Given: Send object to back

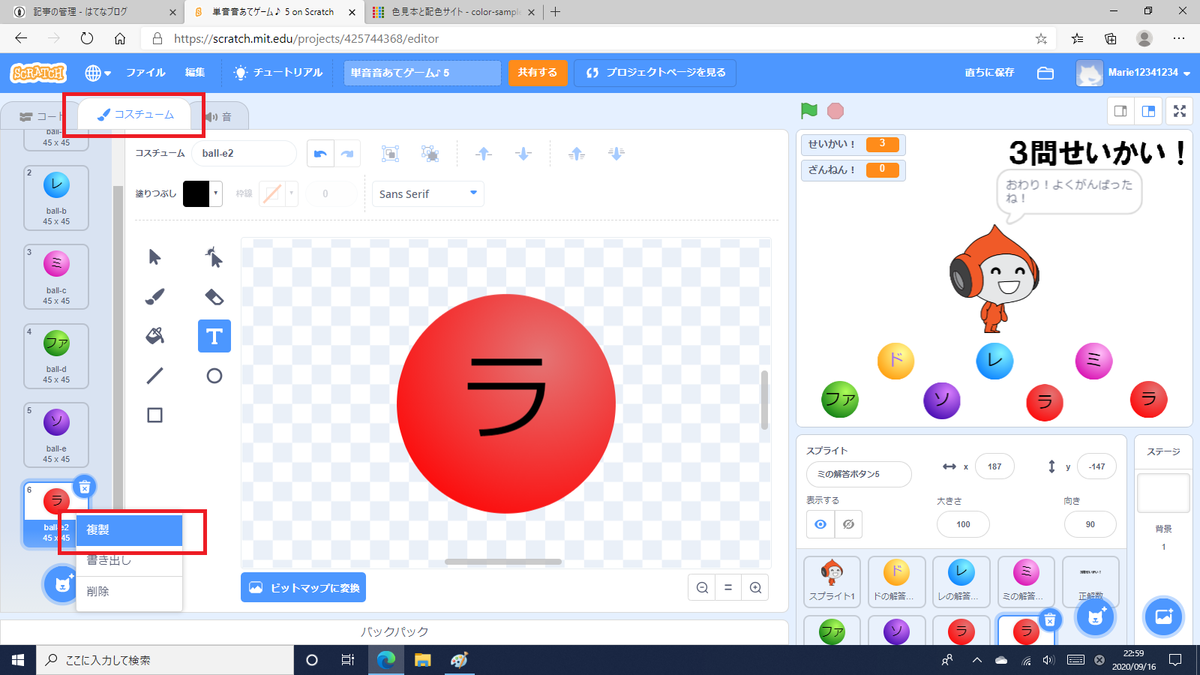Looking at the screenshot, I should (617, 154).
